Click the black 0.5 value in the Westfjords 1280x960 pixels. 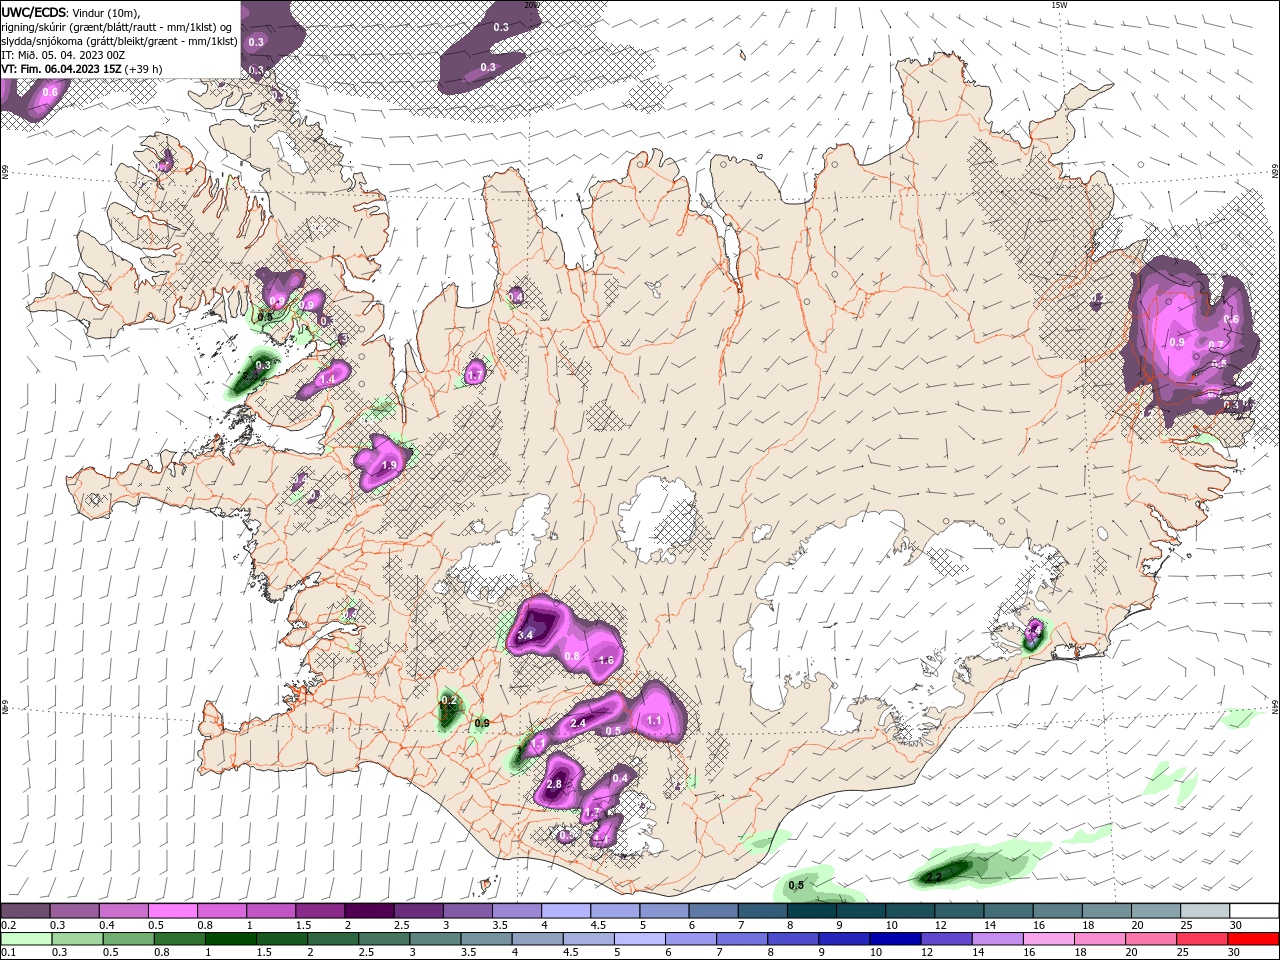265,316
